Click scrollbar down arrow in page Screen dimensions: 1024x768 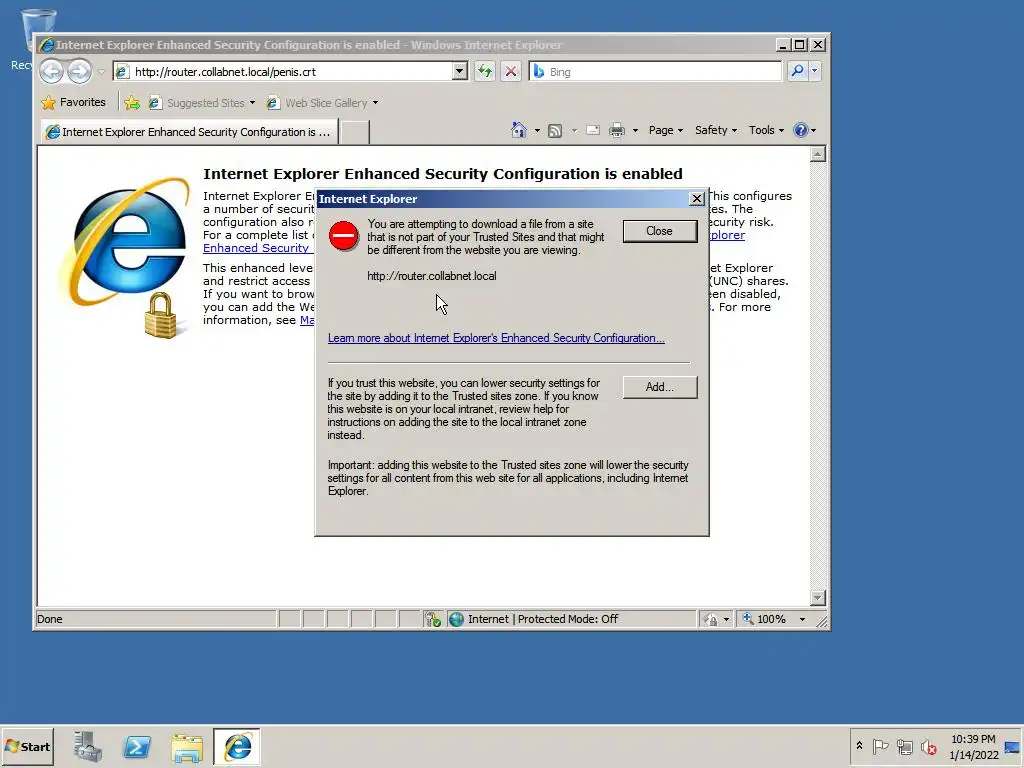coord(818,598)
